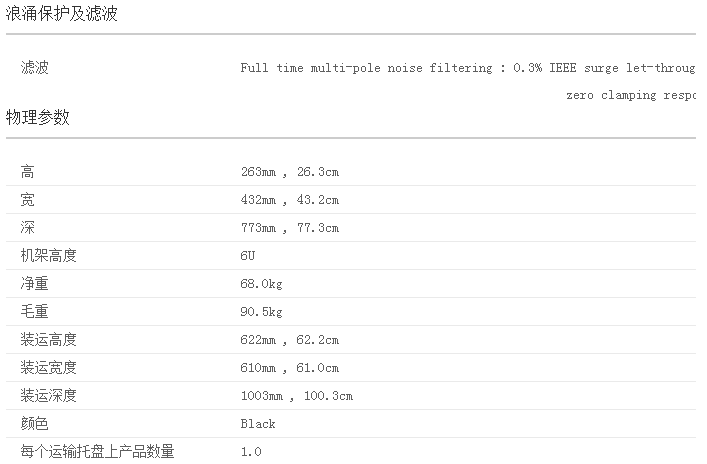This screenshot has height=464, width=707.
Task: Select the 610mm shipping width value
Action: pos(289,368)
